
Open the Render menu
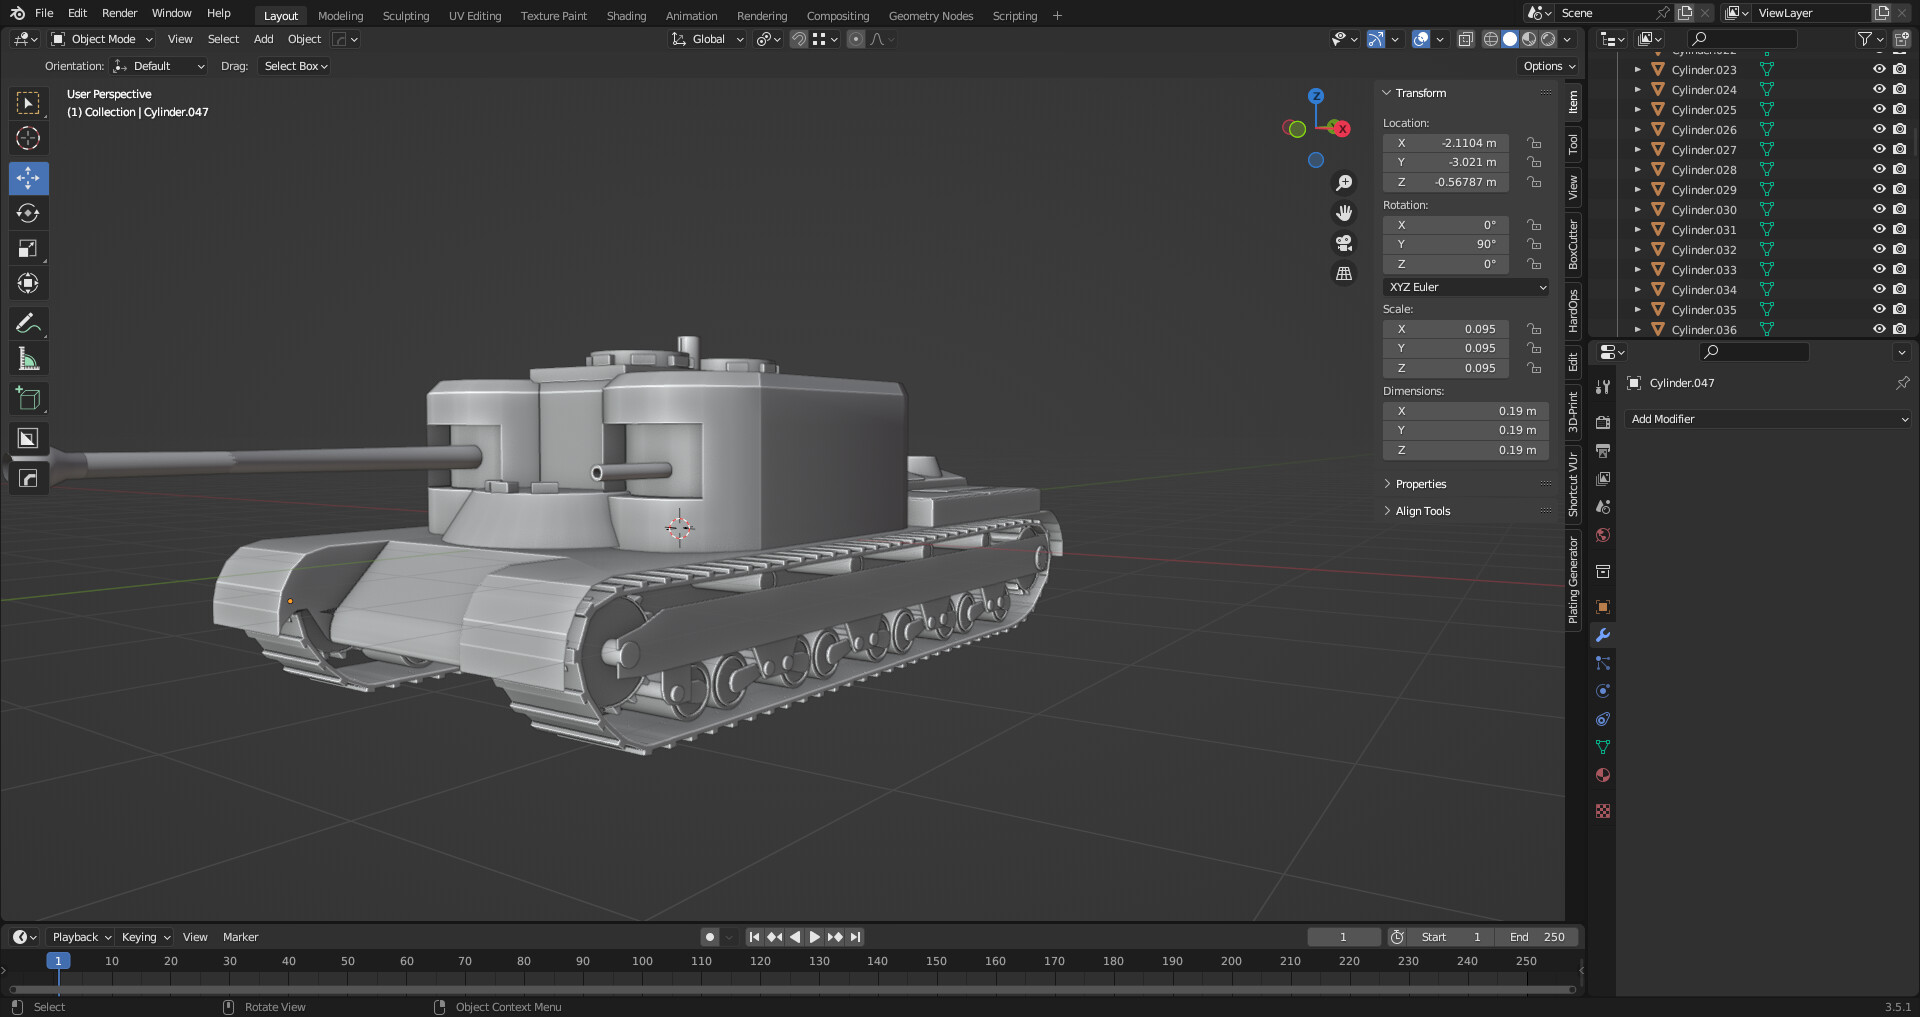coord(119,13)
